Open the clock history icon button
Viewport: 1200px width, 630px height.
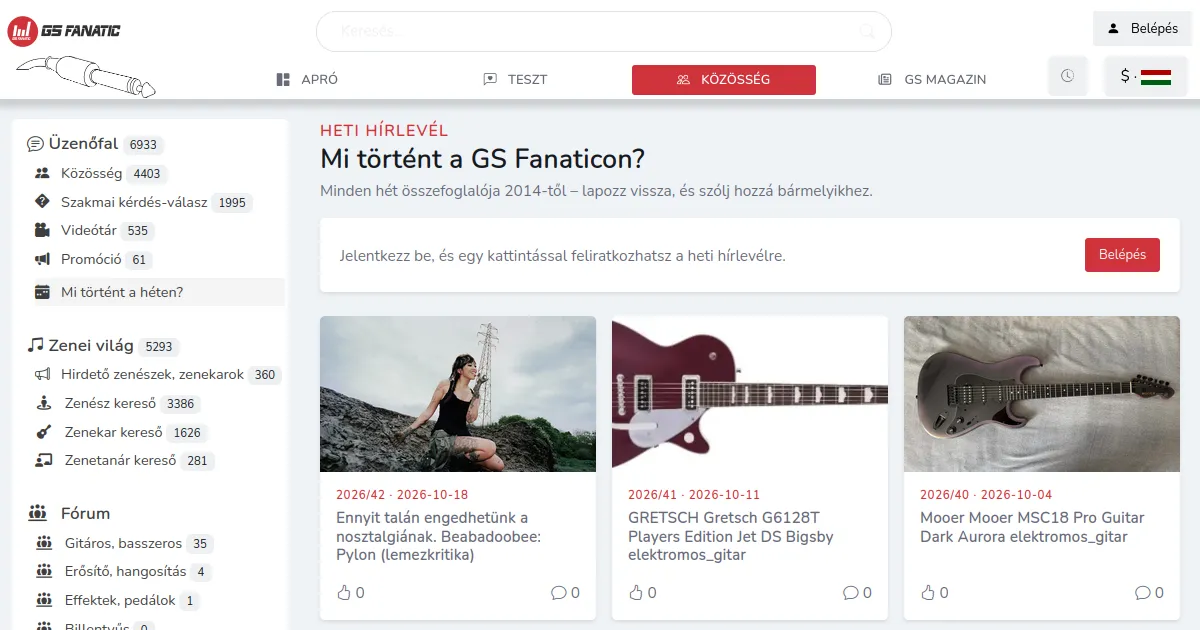[x=1067, y=76]
